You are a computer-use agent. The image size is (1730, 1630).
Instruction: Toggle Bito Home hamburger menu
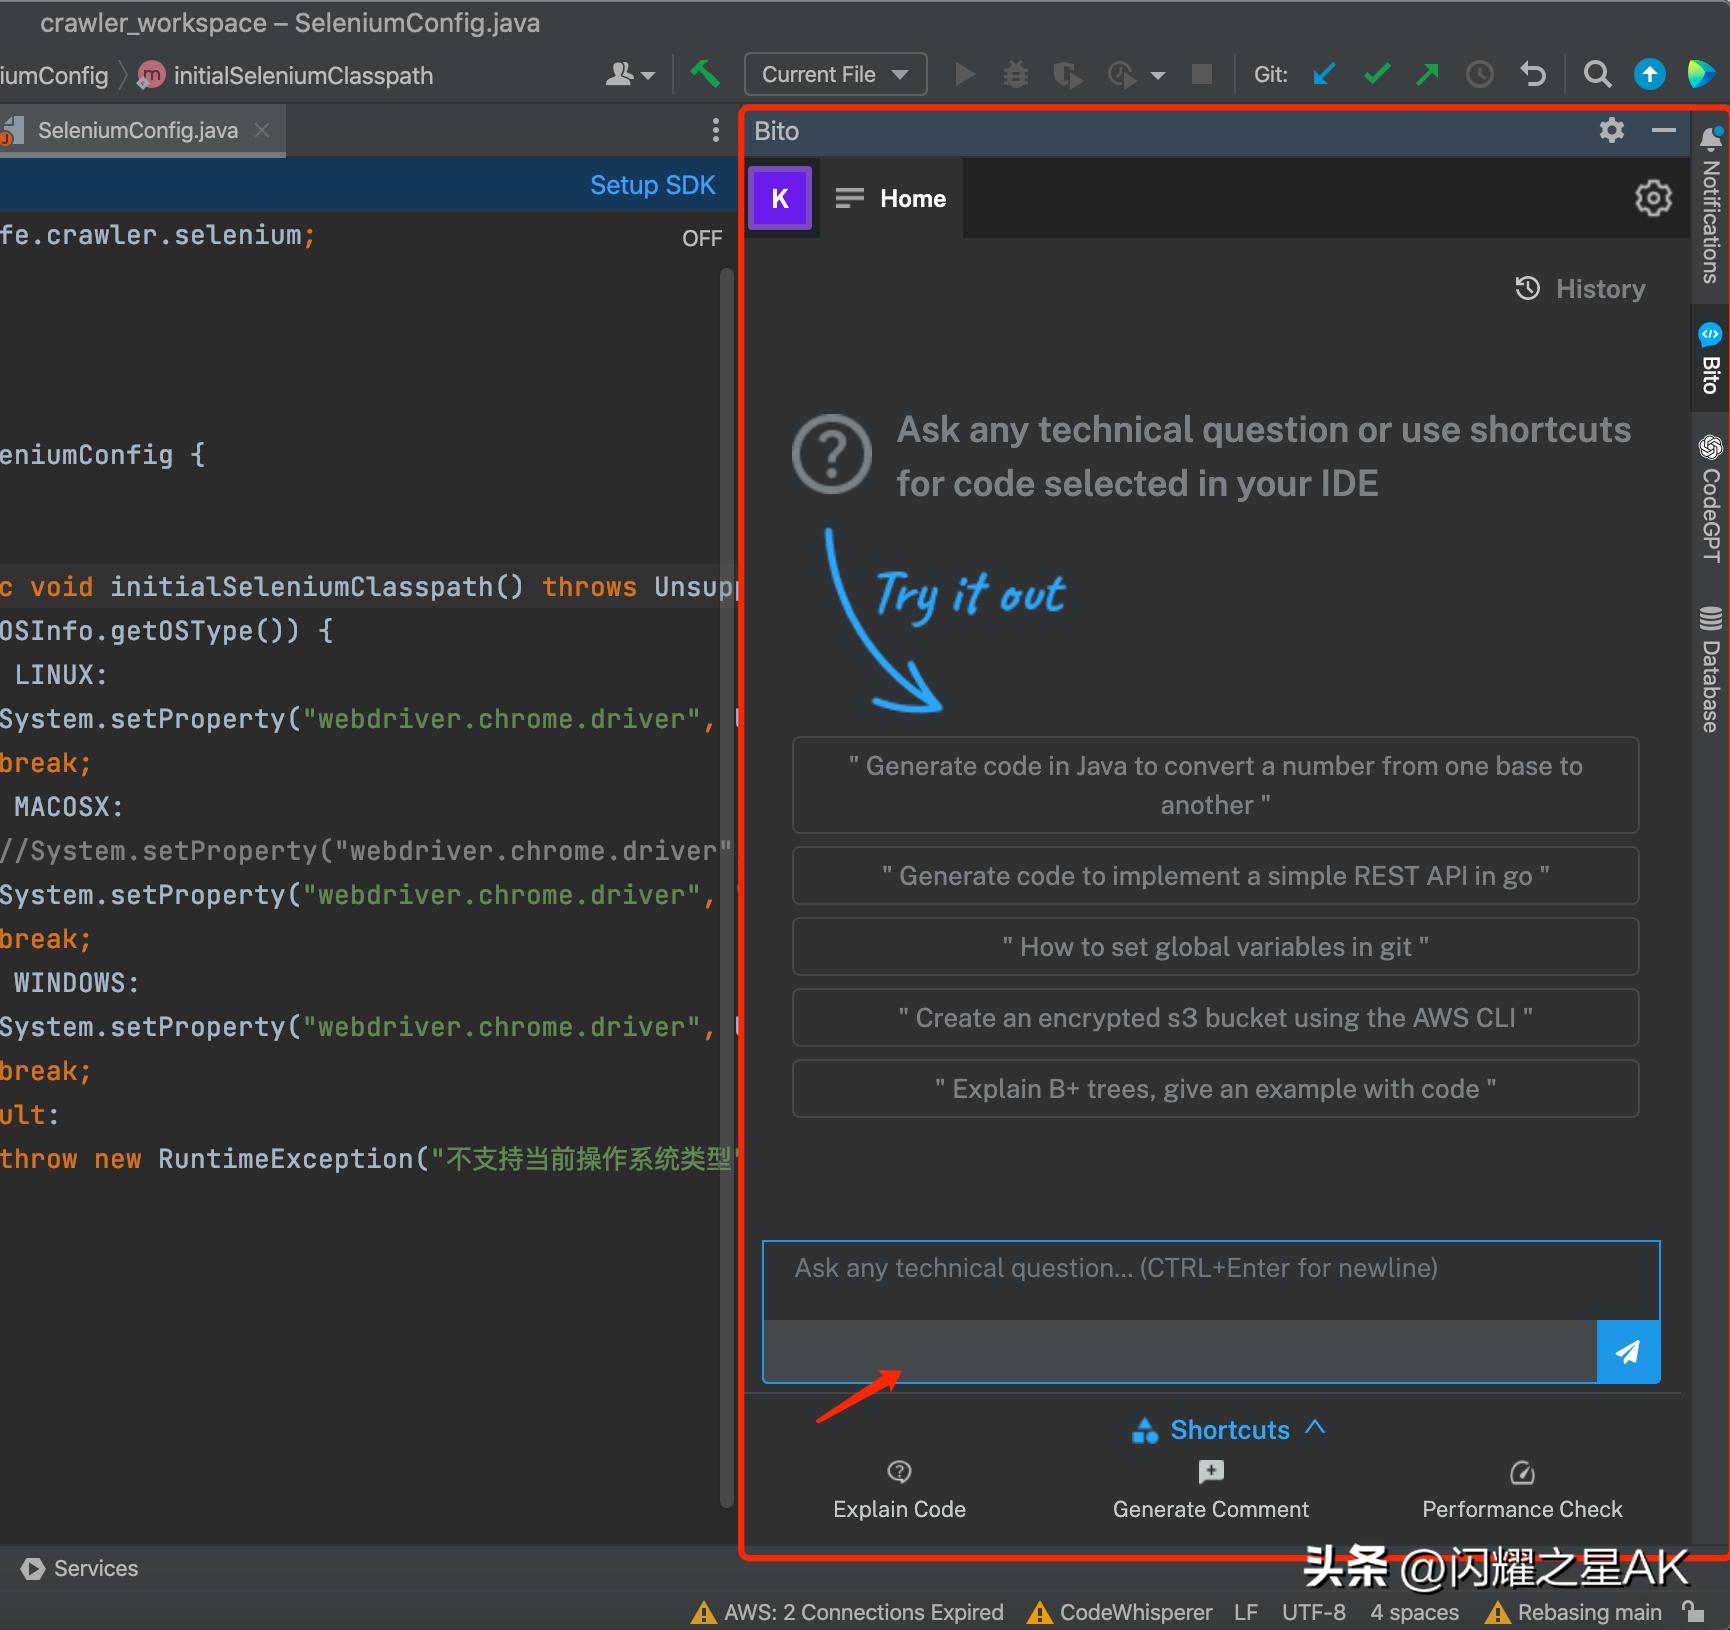pyautogui.click(x=849, y=198)
